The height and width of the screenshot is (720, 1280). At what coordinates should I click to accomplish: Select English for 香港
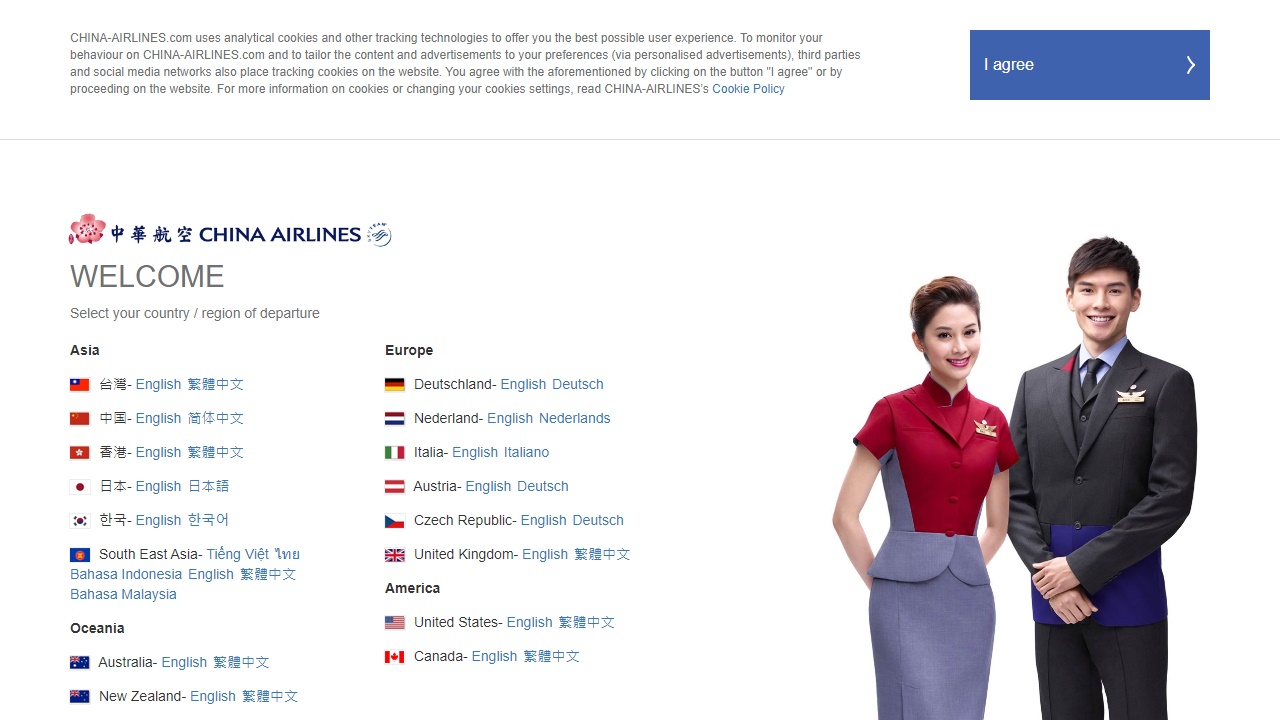click(158, 452)
